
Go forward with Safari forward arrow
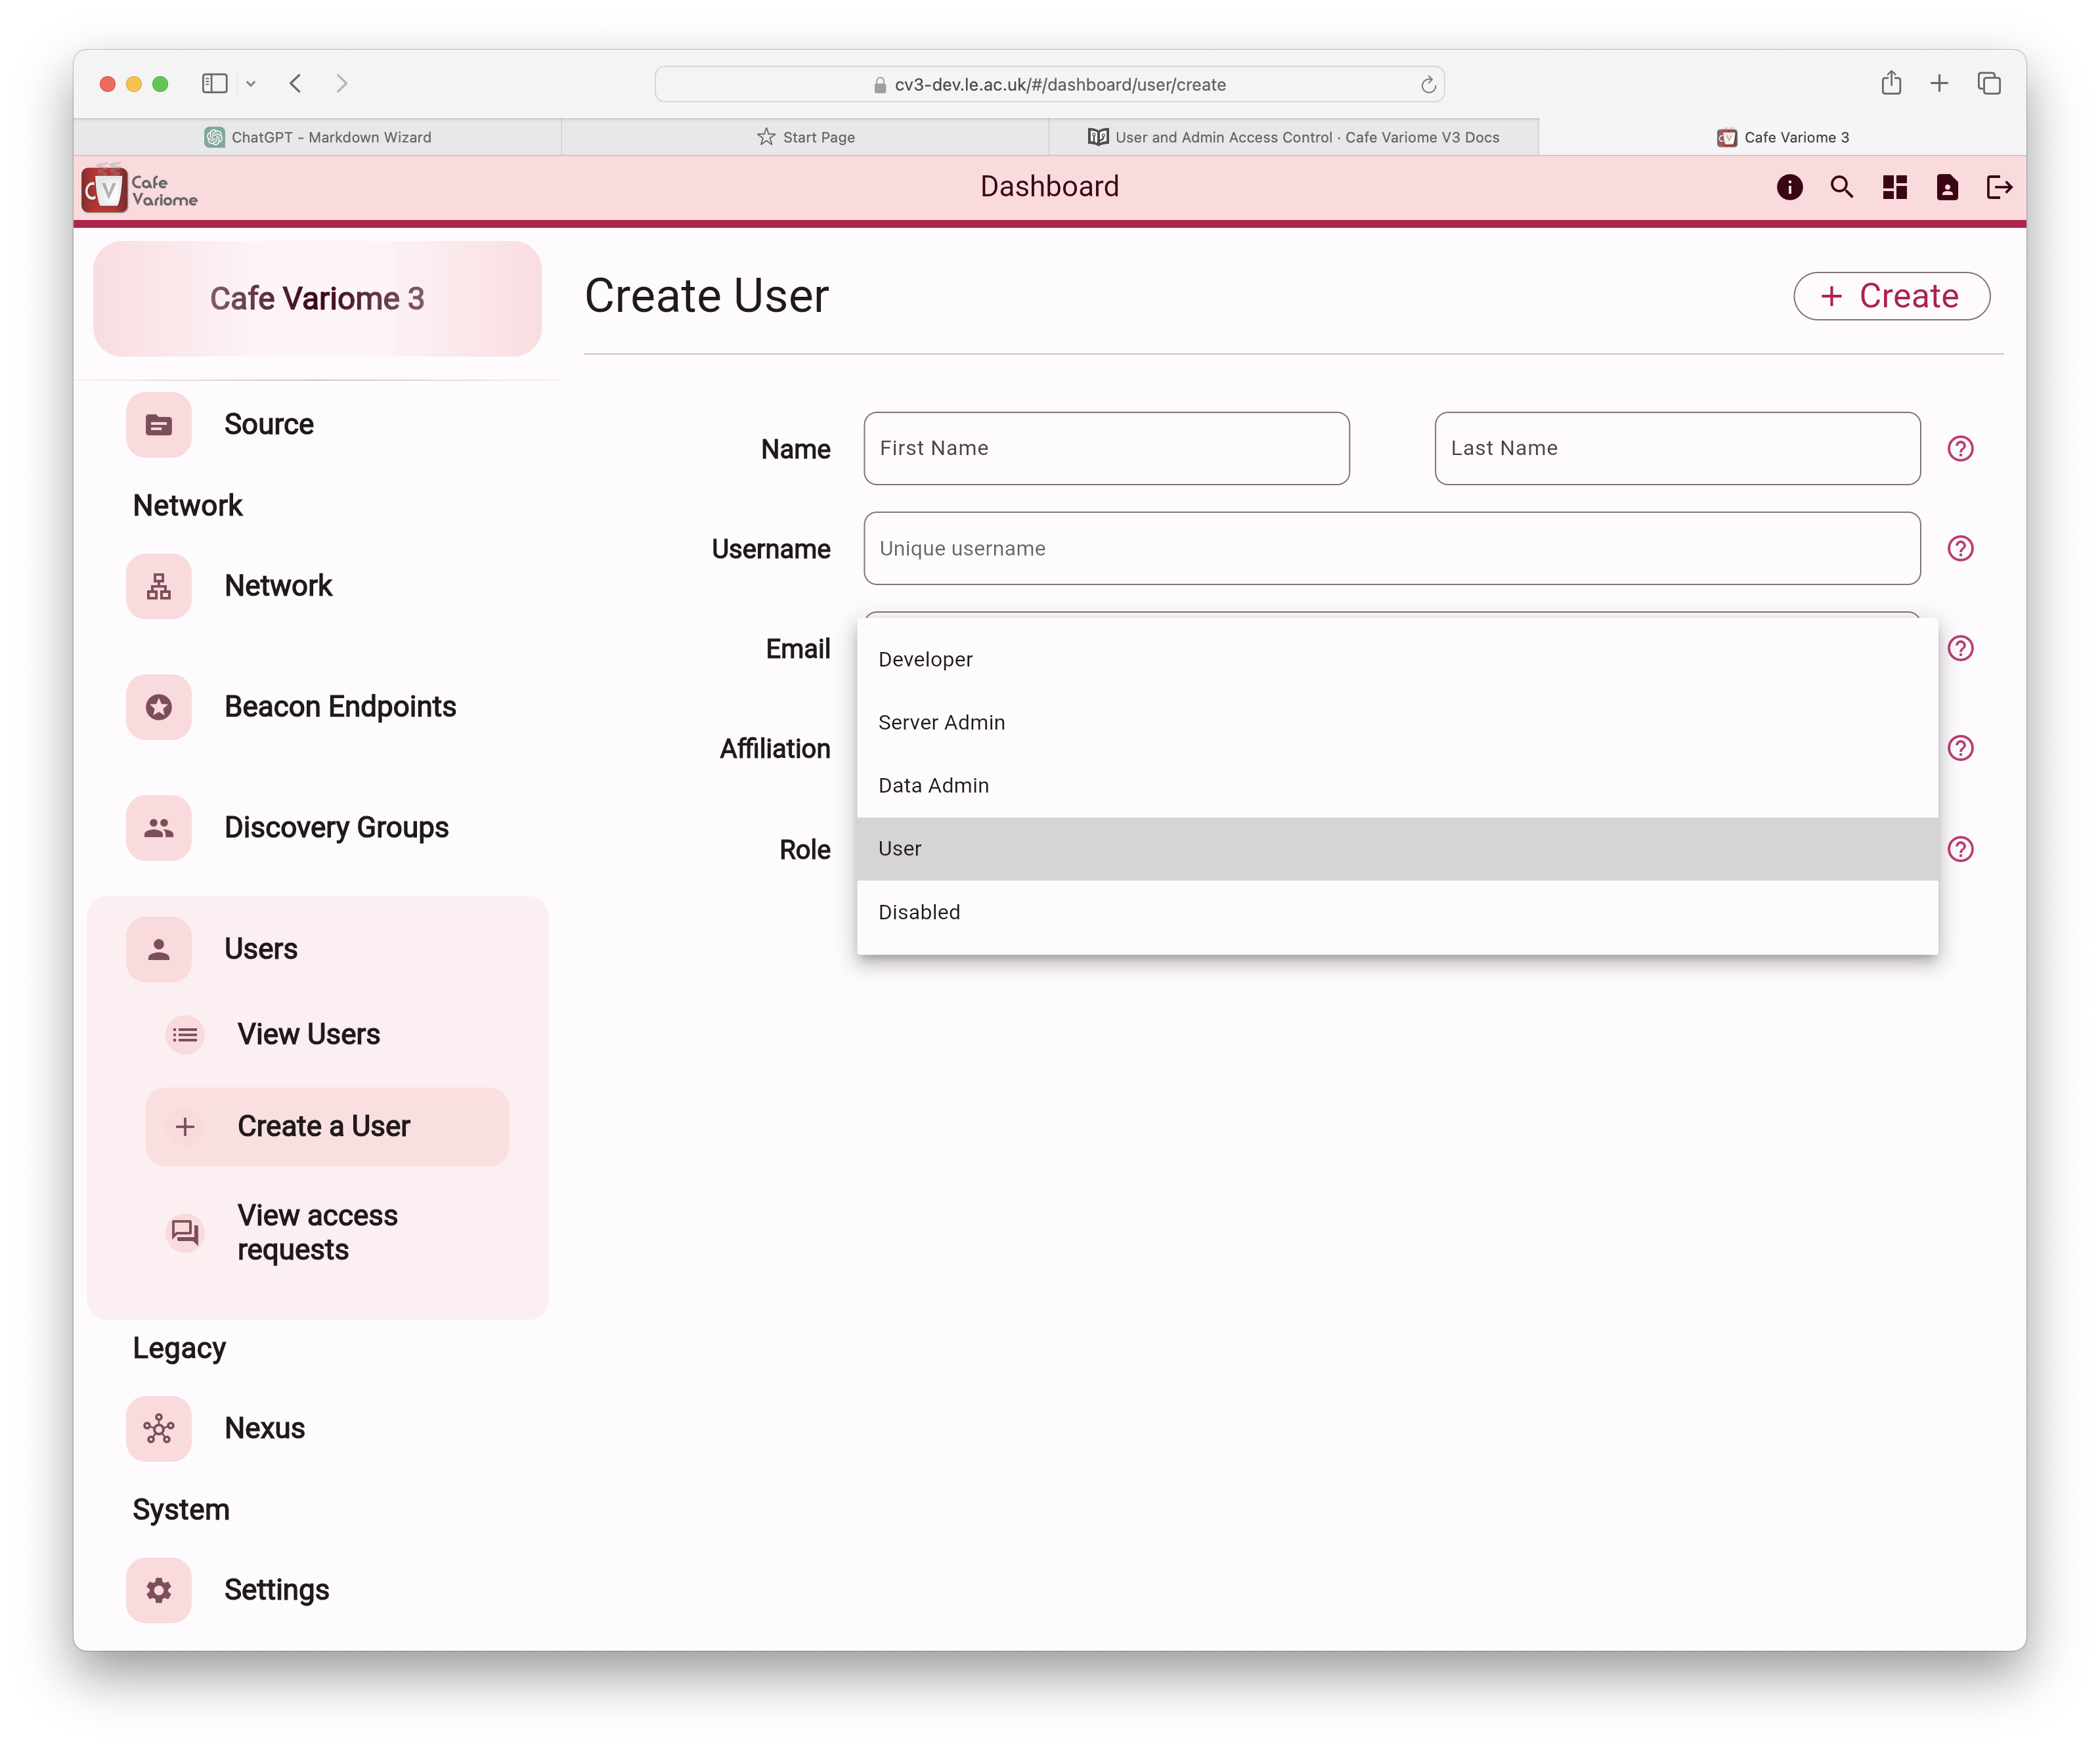click(x=342, y=84)
